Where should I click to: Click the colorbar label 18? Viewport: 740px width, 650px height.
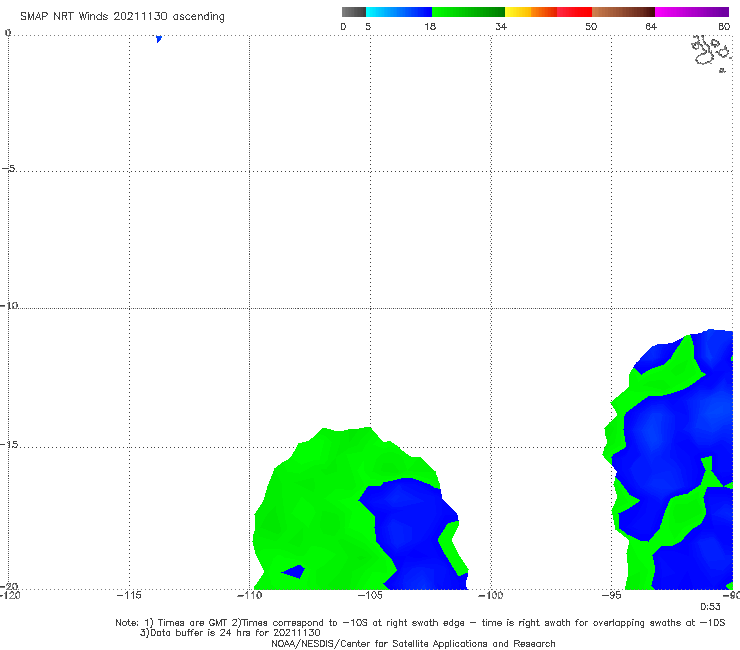click(x=430, y=26)
